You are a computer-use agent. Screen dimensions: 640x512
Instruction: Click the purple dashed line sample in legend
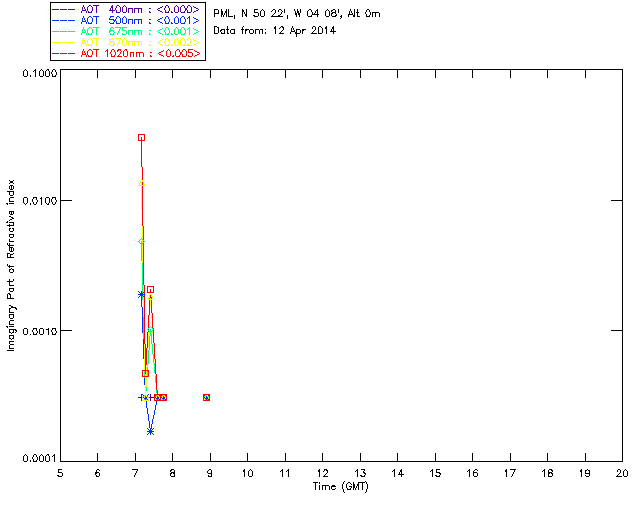click(x=64, y=9)
